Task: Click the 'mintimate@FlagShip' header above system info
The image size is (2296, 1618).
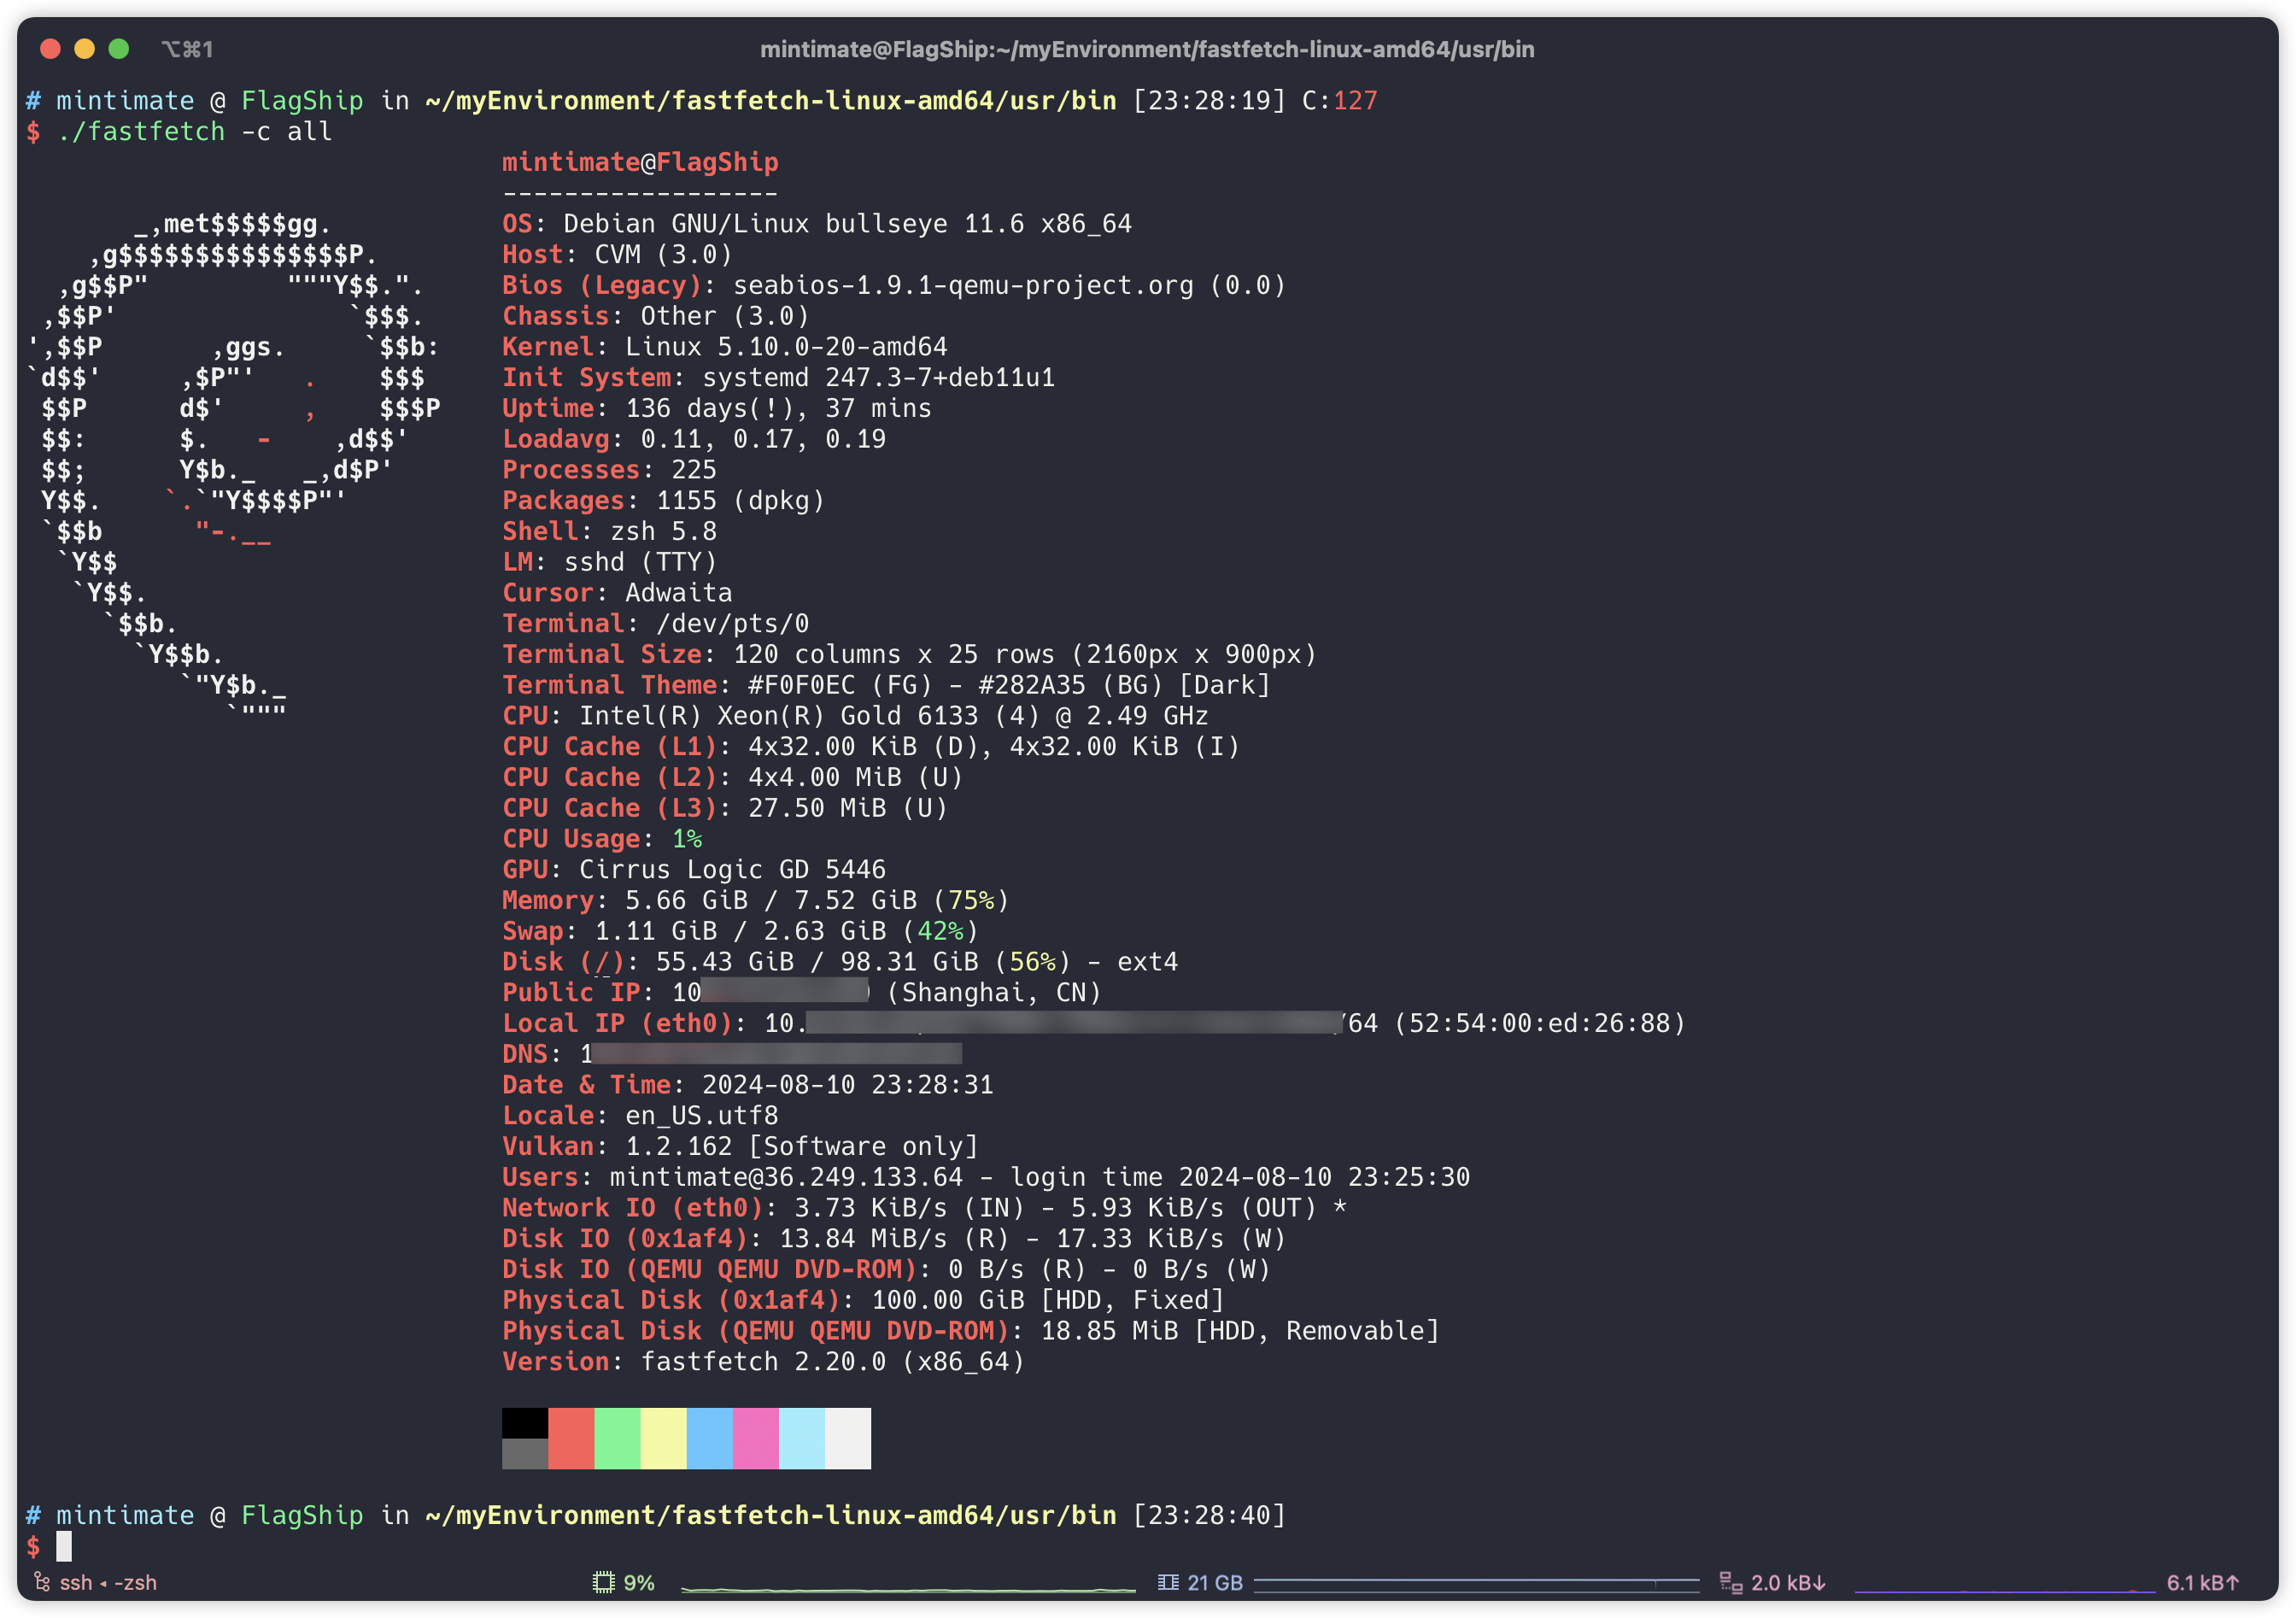Action: [640, 162]
